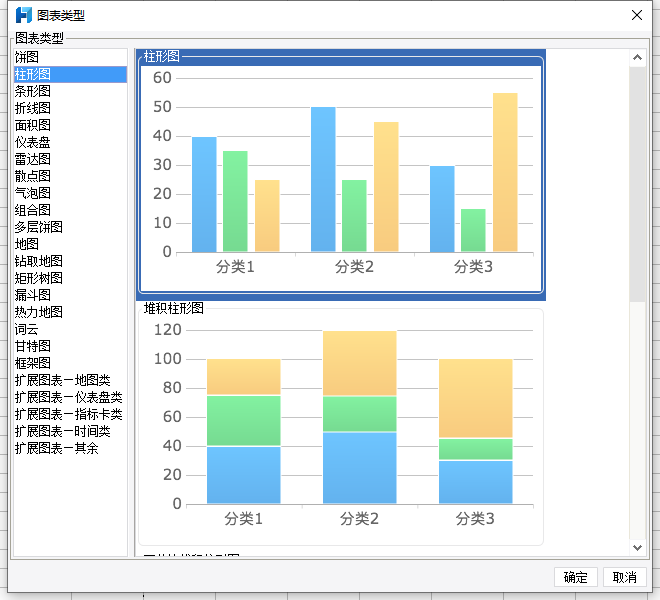Select 气泡图 list entry
Image resolution: width=660 pixels, height=600 pixels.
click(70, 193)
